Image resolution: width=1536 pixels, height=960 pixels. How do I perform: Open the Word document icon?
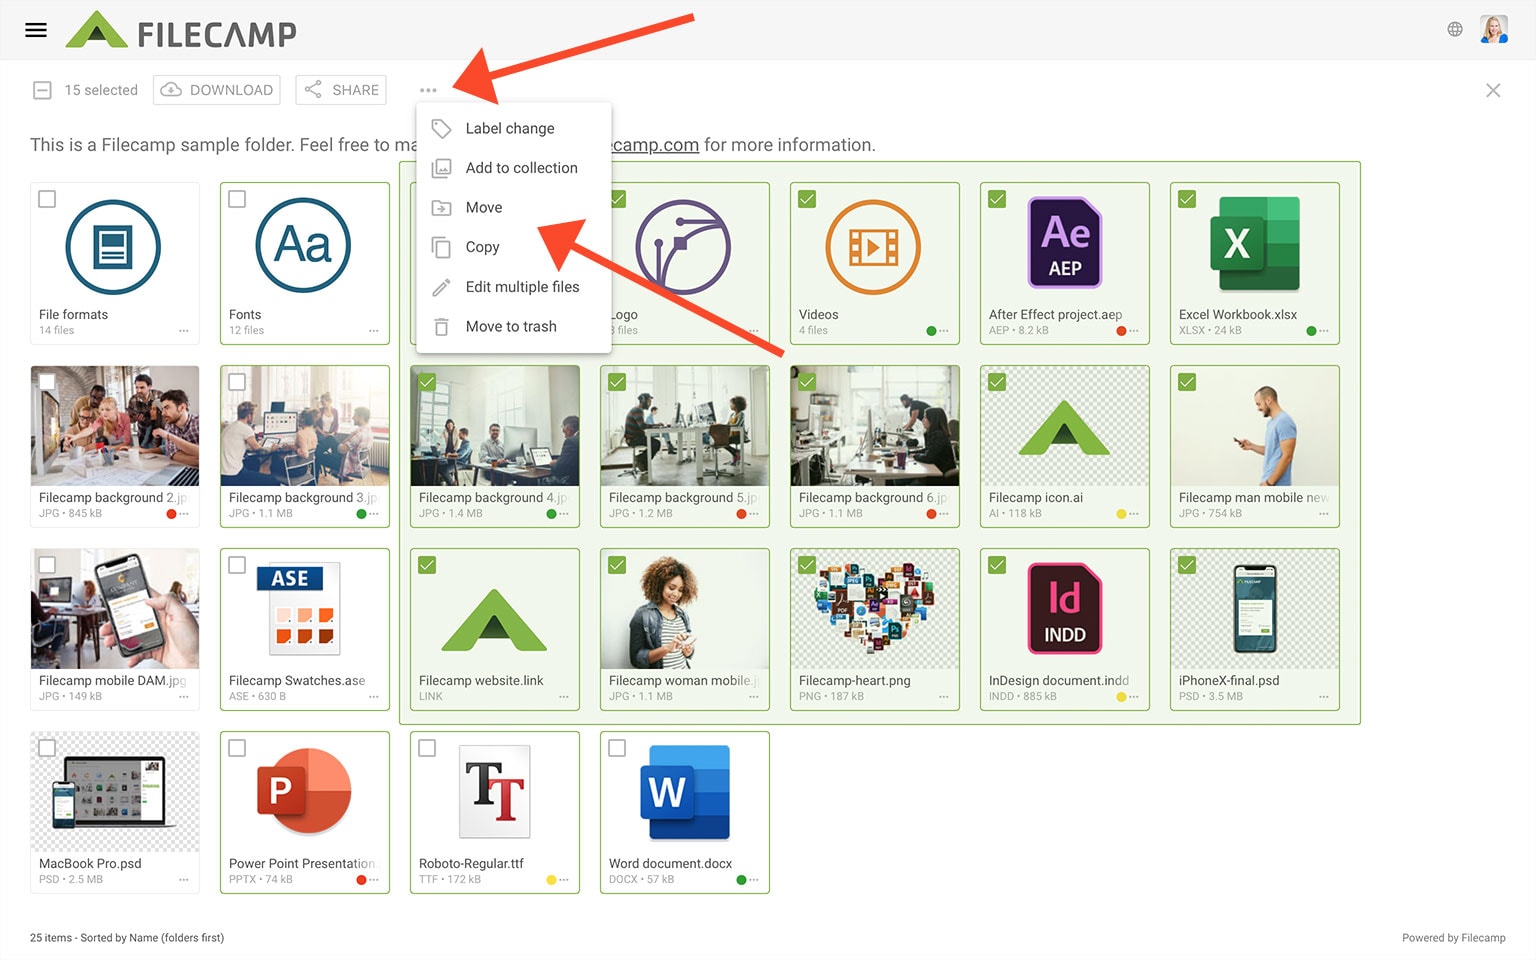685,792
